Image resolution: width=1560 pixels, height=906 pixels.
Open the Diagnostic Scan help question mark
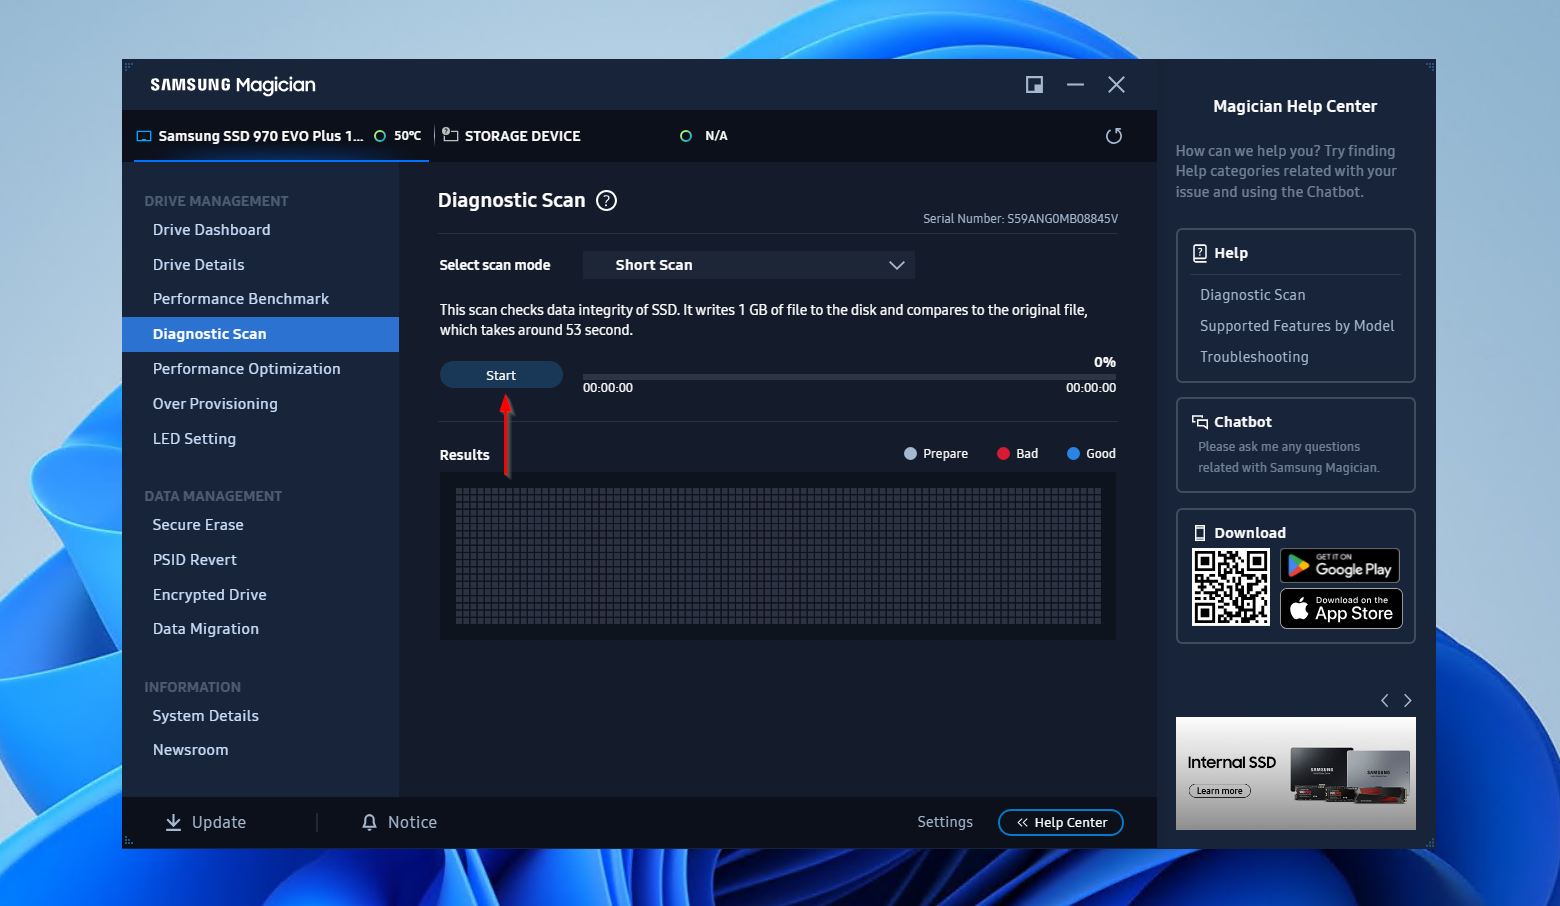[x=606, y=201]
